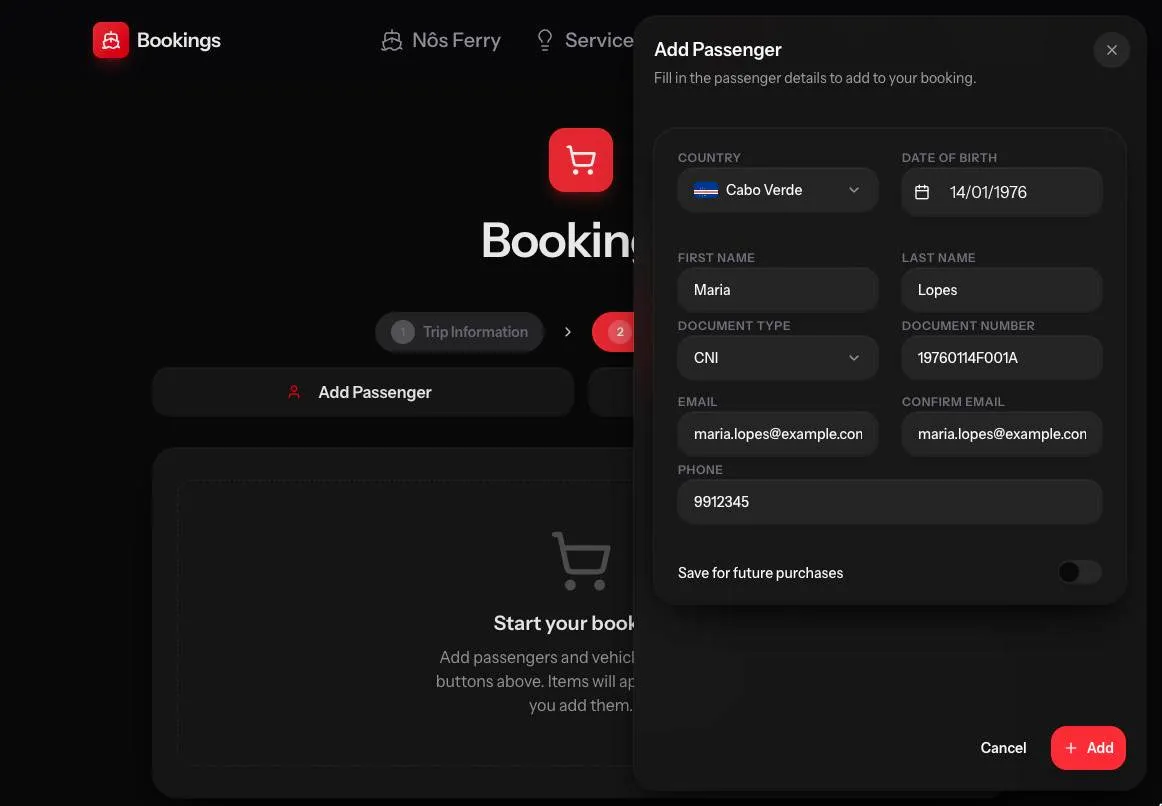This screenshot has width=1162, height=806.
Task: Click the Phone number field
Action: point(890,502)
